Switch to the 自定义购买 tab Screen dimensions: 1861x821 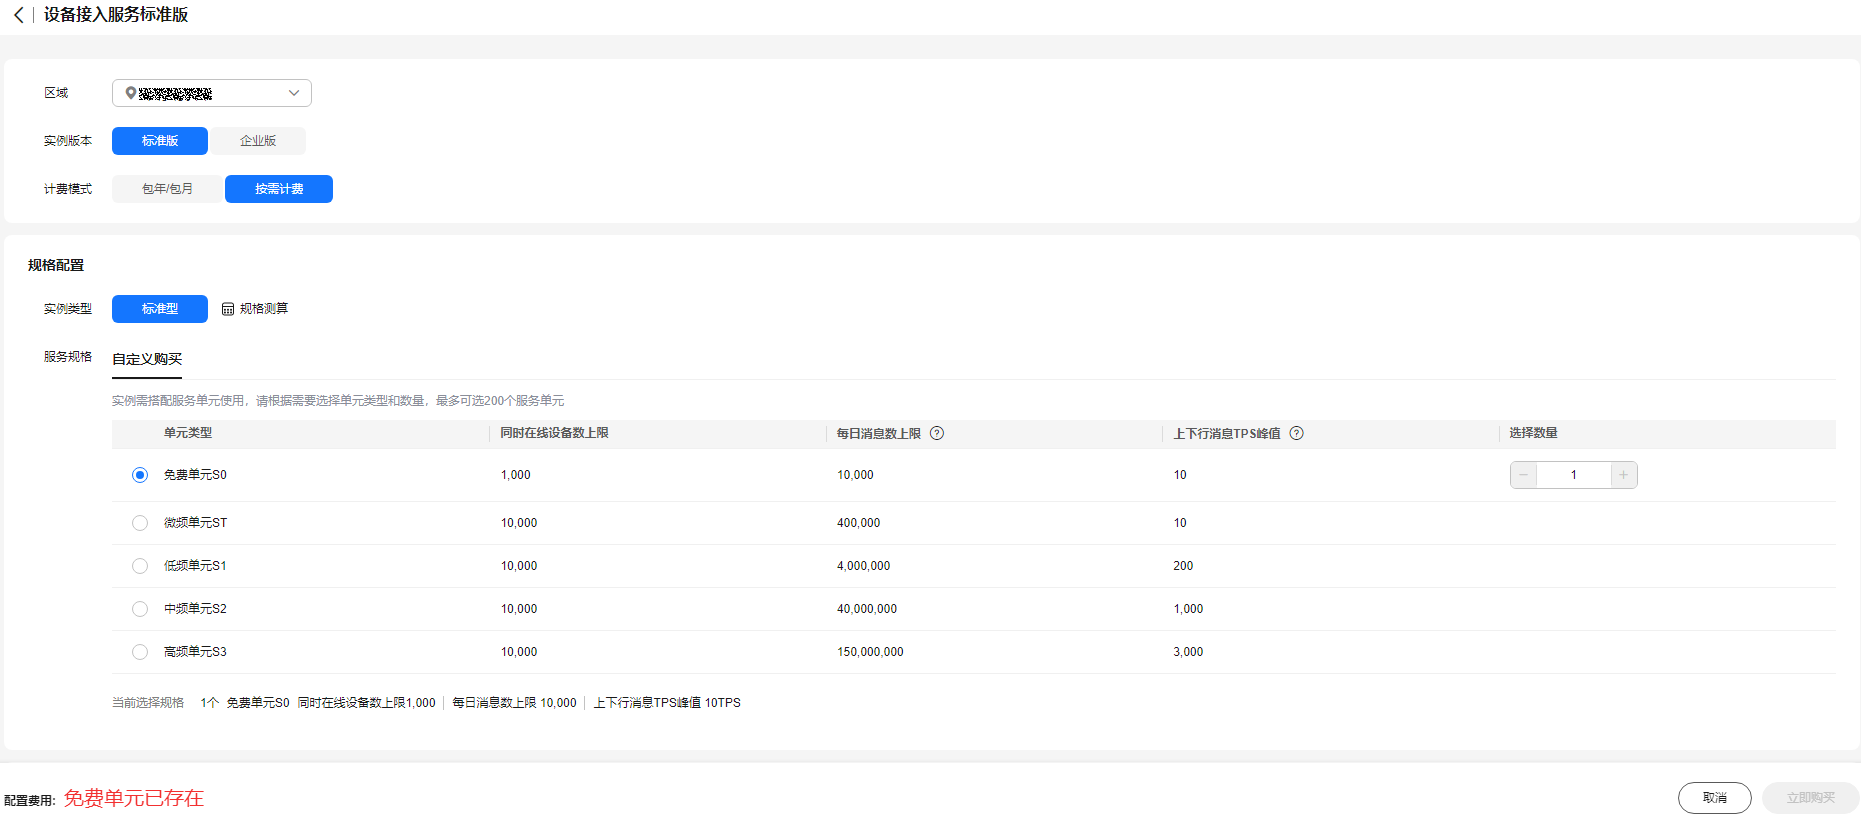pos(147,359)
